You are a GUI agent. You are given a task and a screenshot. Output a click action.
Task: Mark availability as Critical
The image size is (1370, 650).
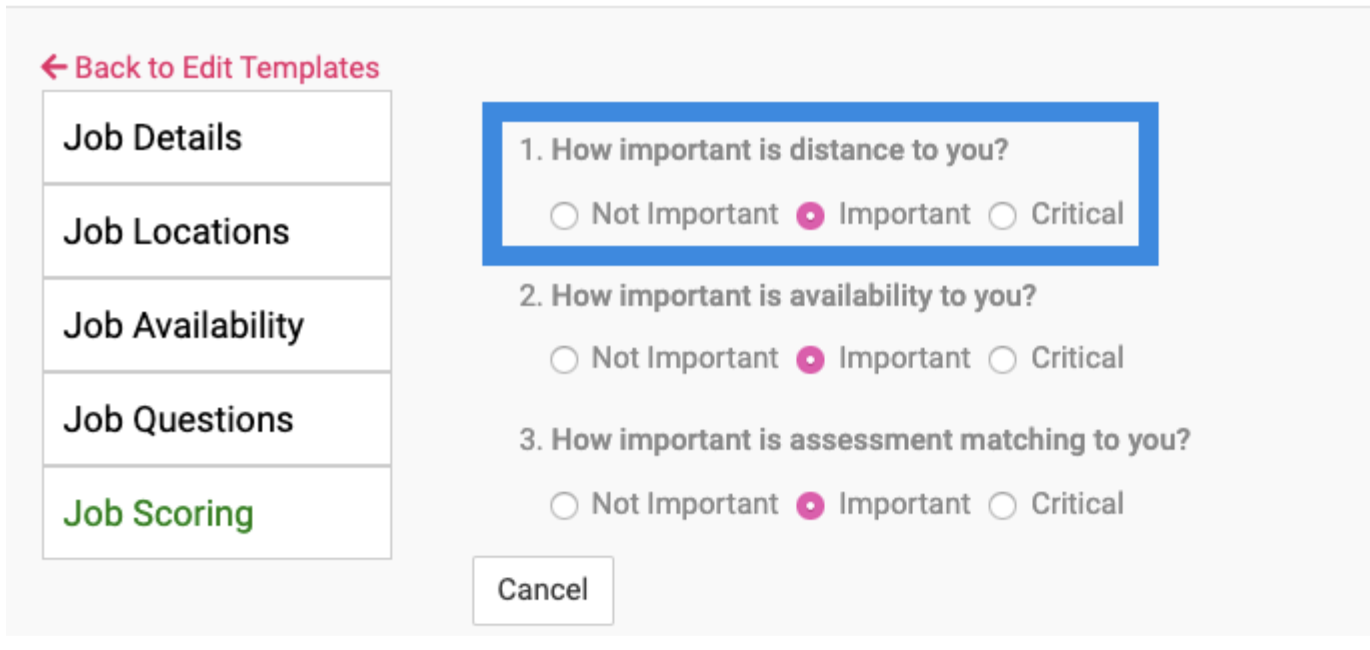click(1002, 360)
